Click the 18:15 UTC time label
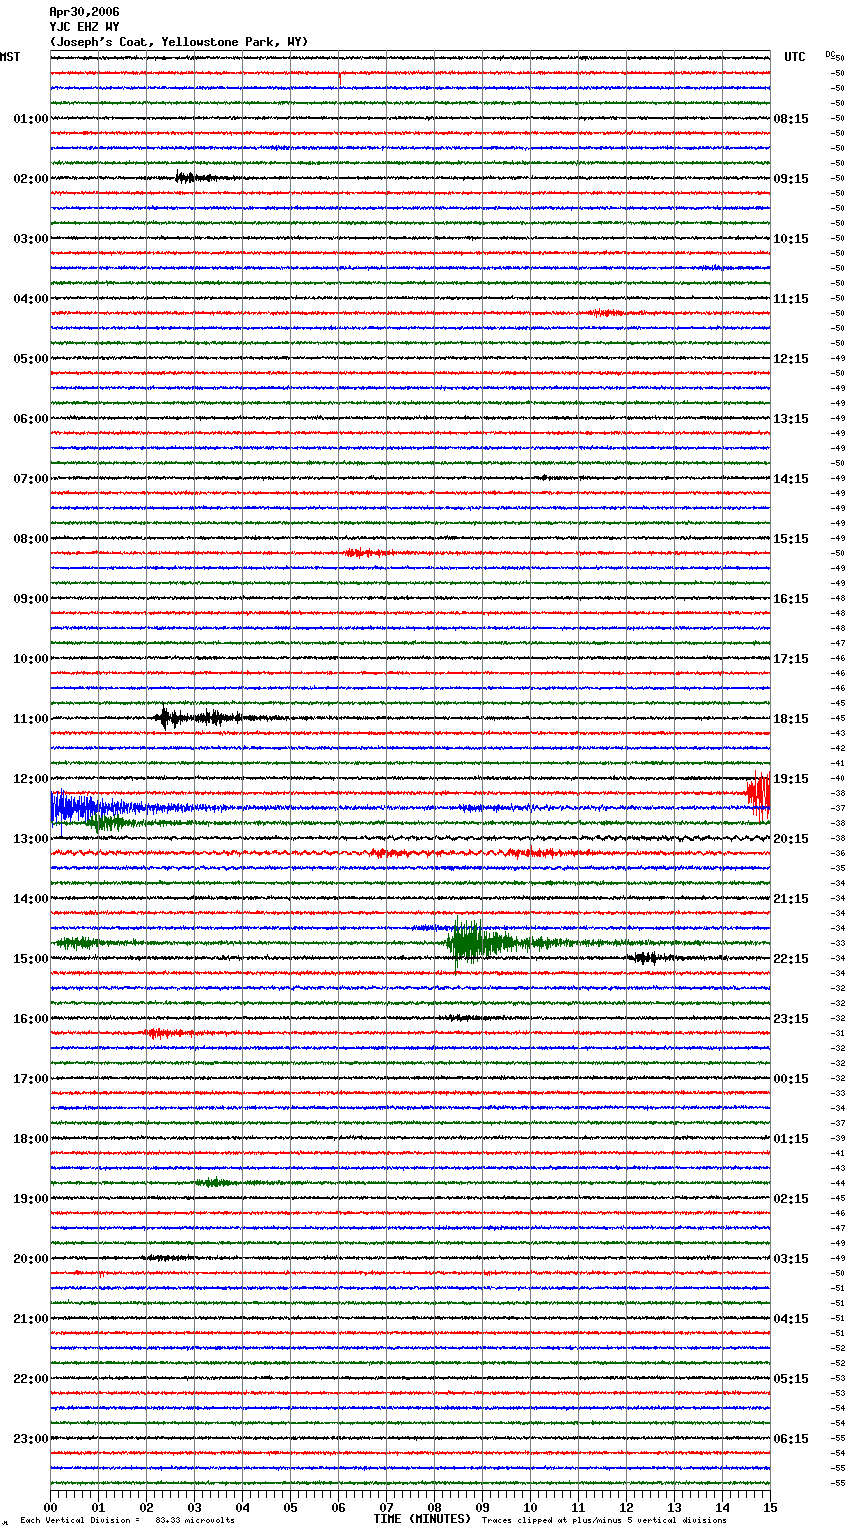The width and height of the screenshot is (850, 1534). [791, 719]
